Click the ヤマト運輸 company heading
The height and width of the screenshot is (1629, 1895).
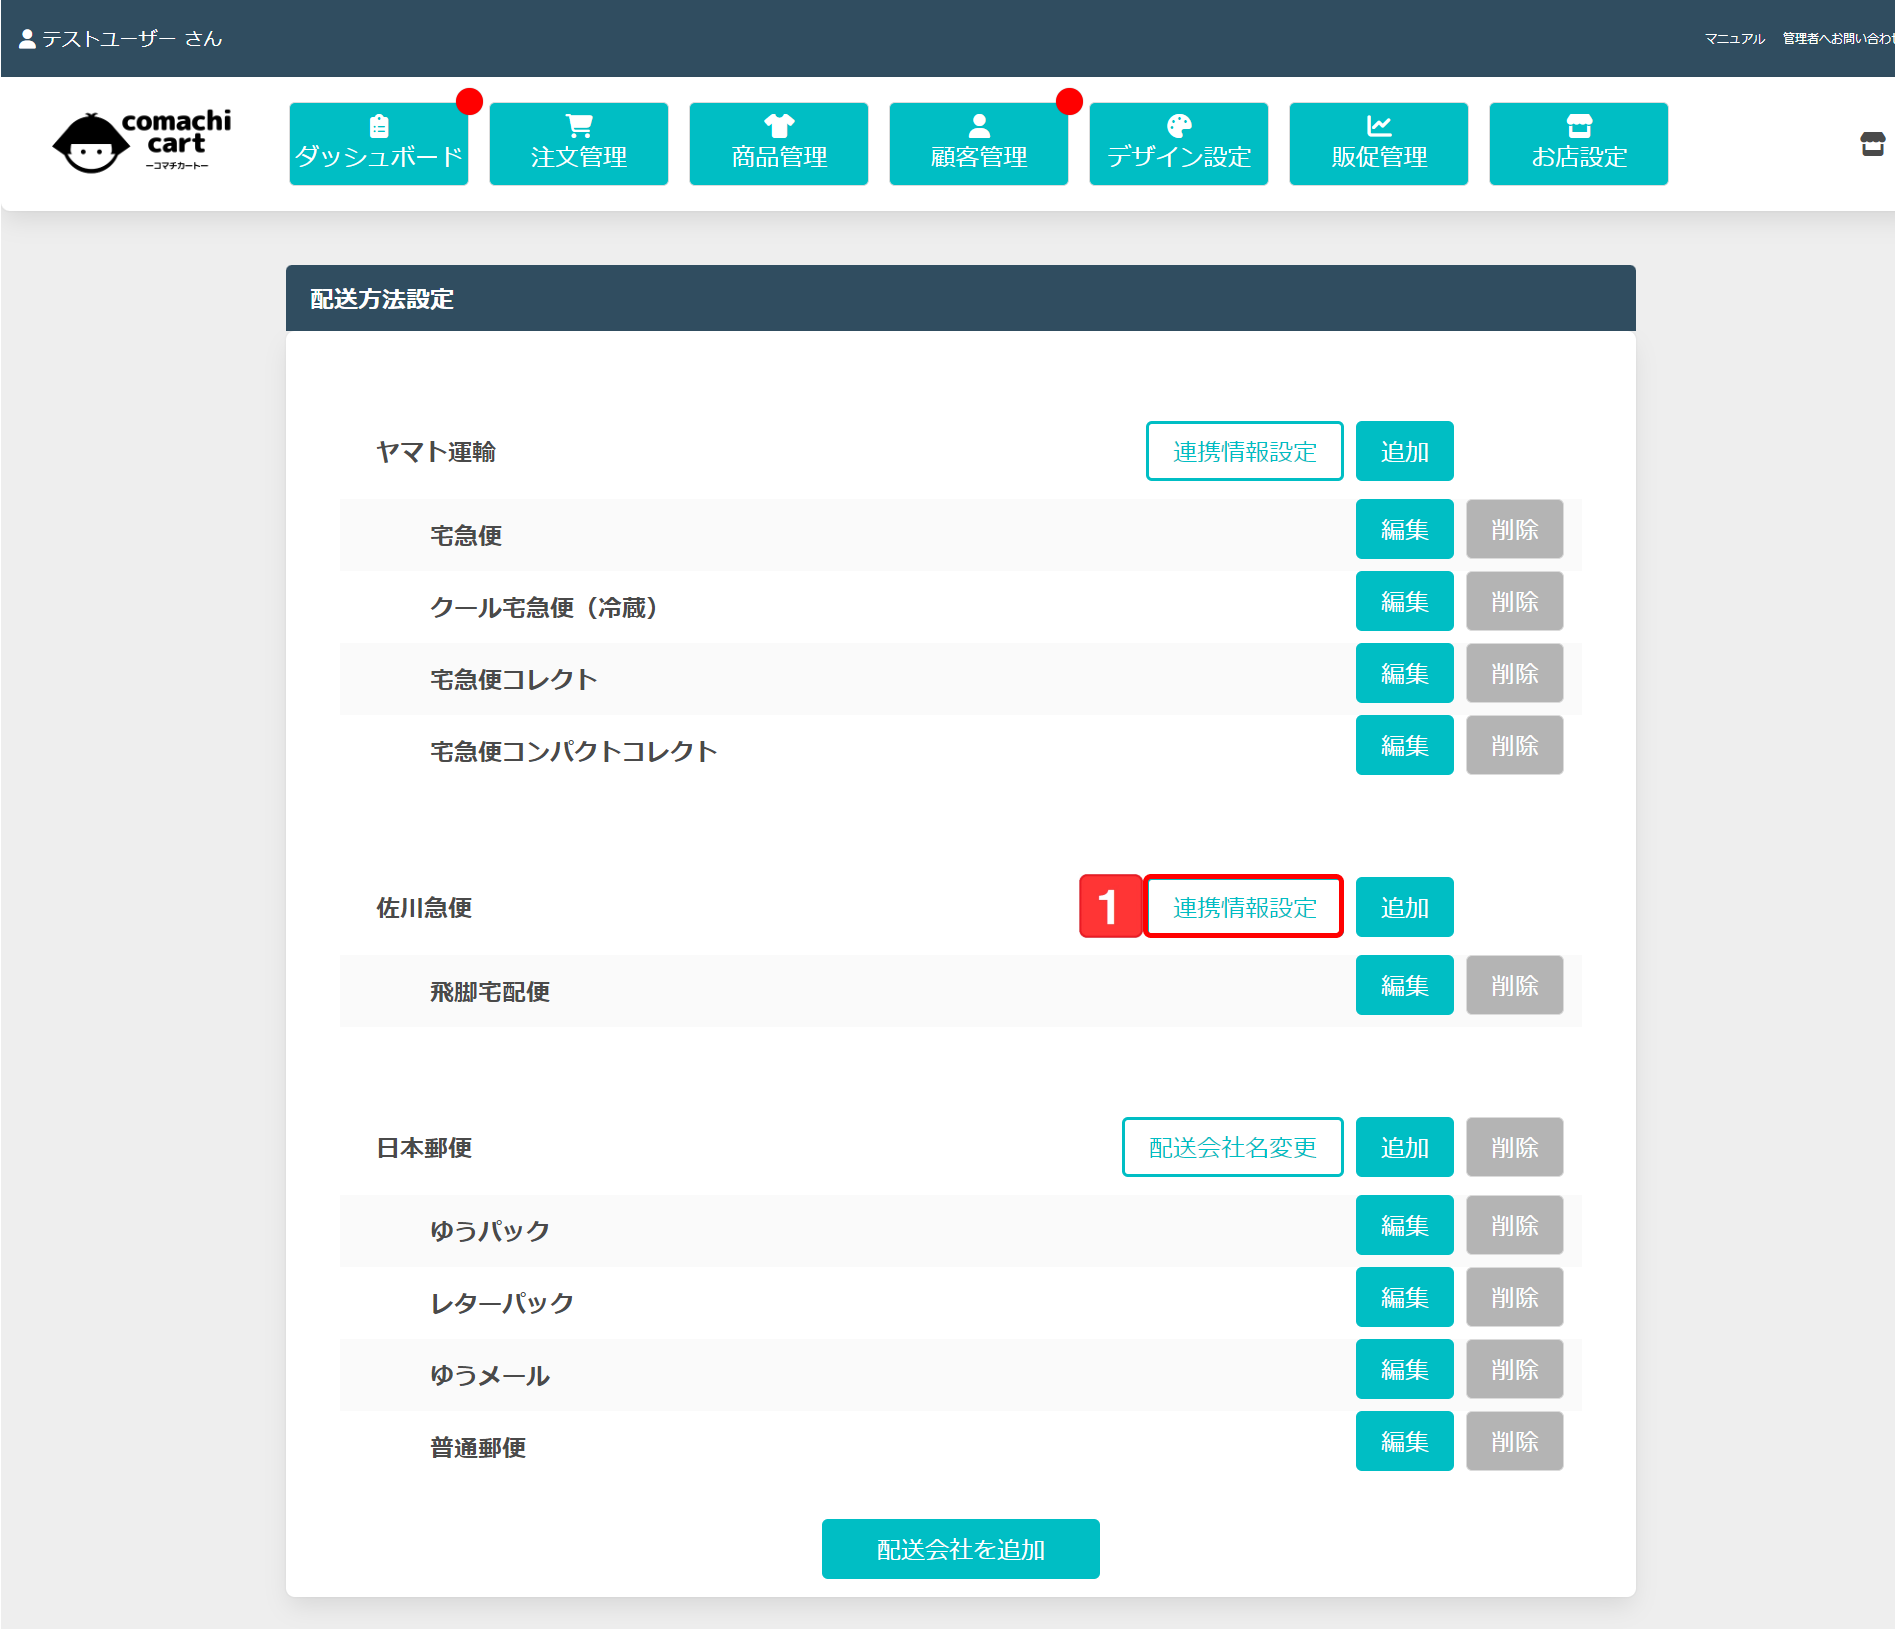coord(436,452)
